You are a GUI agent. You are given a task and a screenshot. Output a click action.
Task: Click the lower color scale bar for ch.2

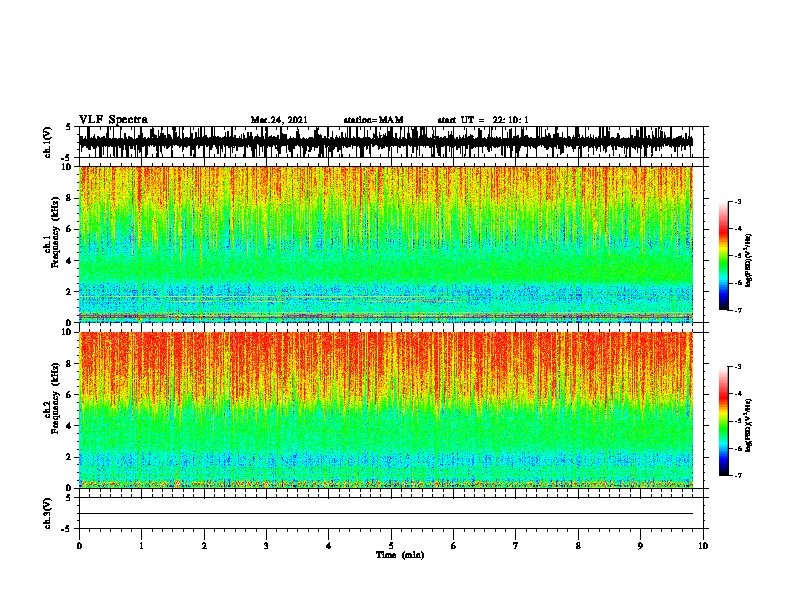[x=724, y=421]
